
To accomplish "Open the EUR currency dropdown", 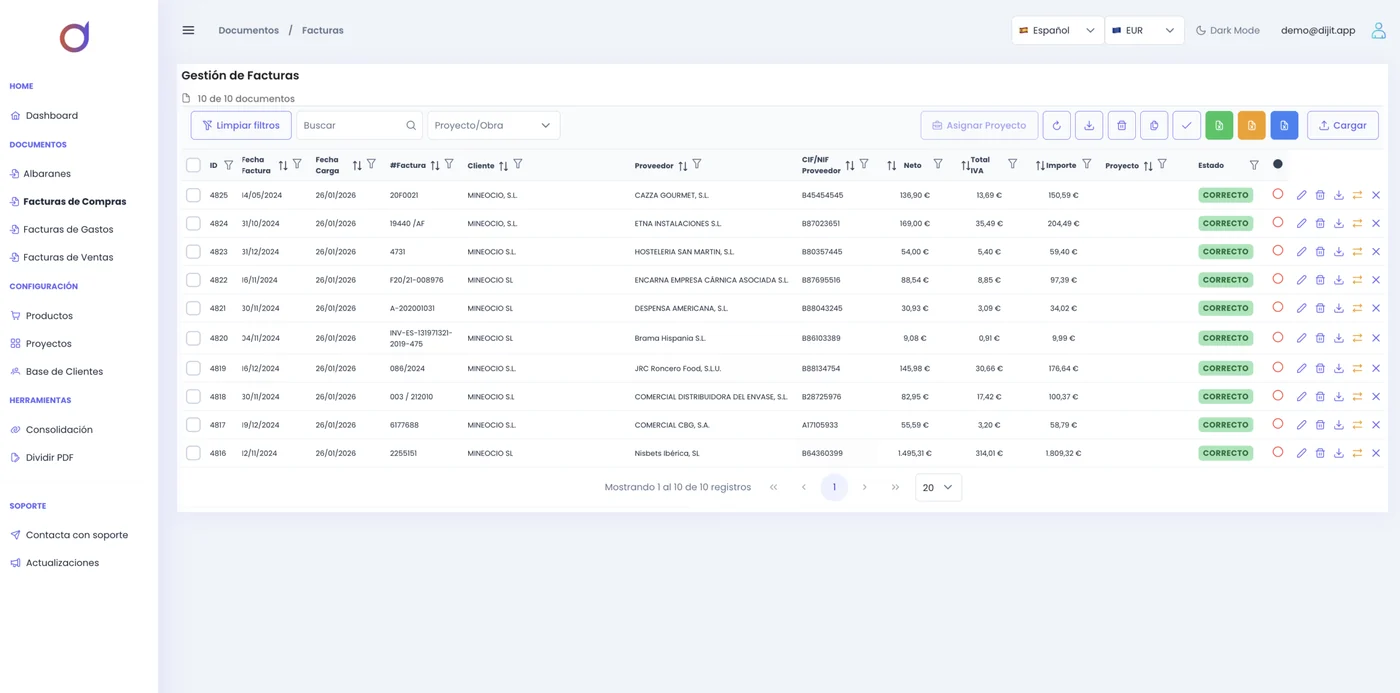I will pos(1144,30).
